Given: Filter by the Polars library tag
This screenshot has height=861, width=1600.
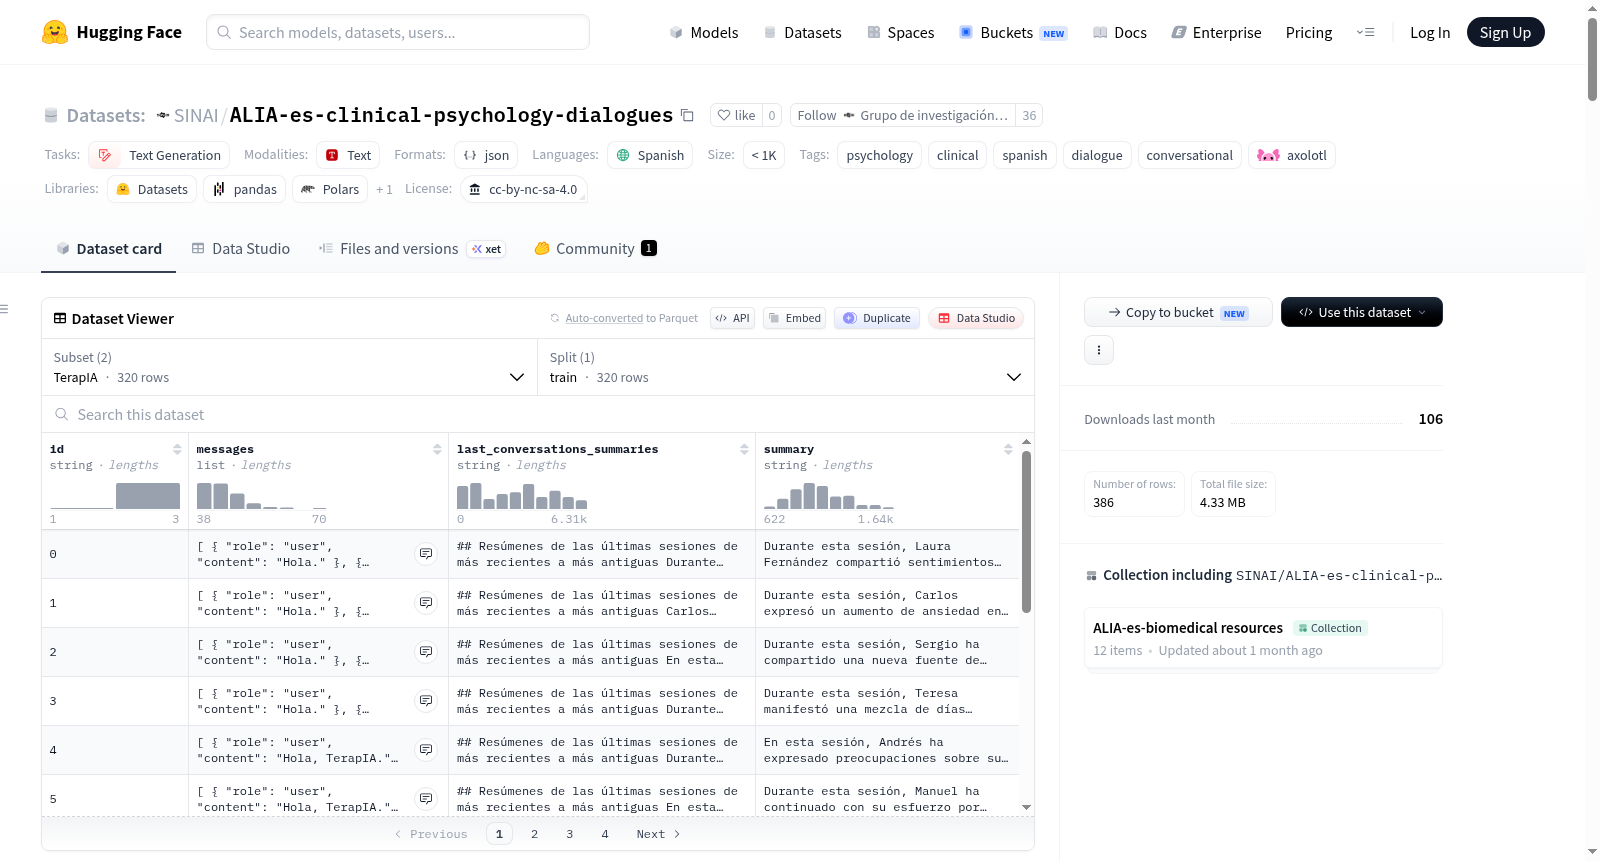Looking at the screenshot, I should pyautogui.click(x=330, y=189).
